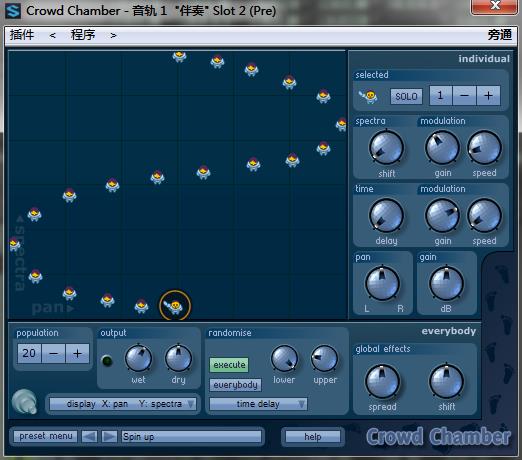This screenshot has width=522, height=460.
Task: Increase selected individual number with plus
Action: point(488,96)
